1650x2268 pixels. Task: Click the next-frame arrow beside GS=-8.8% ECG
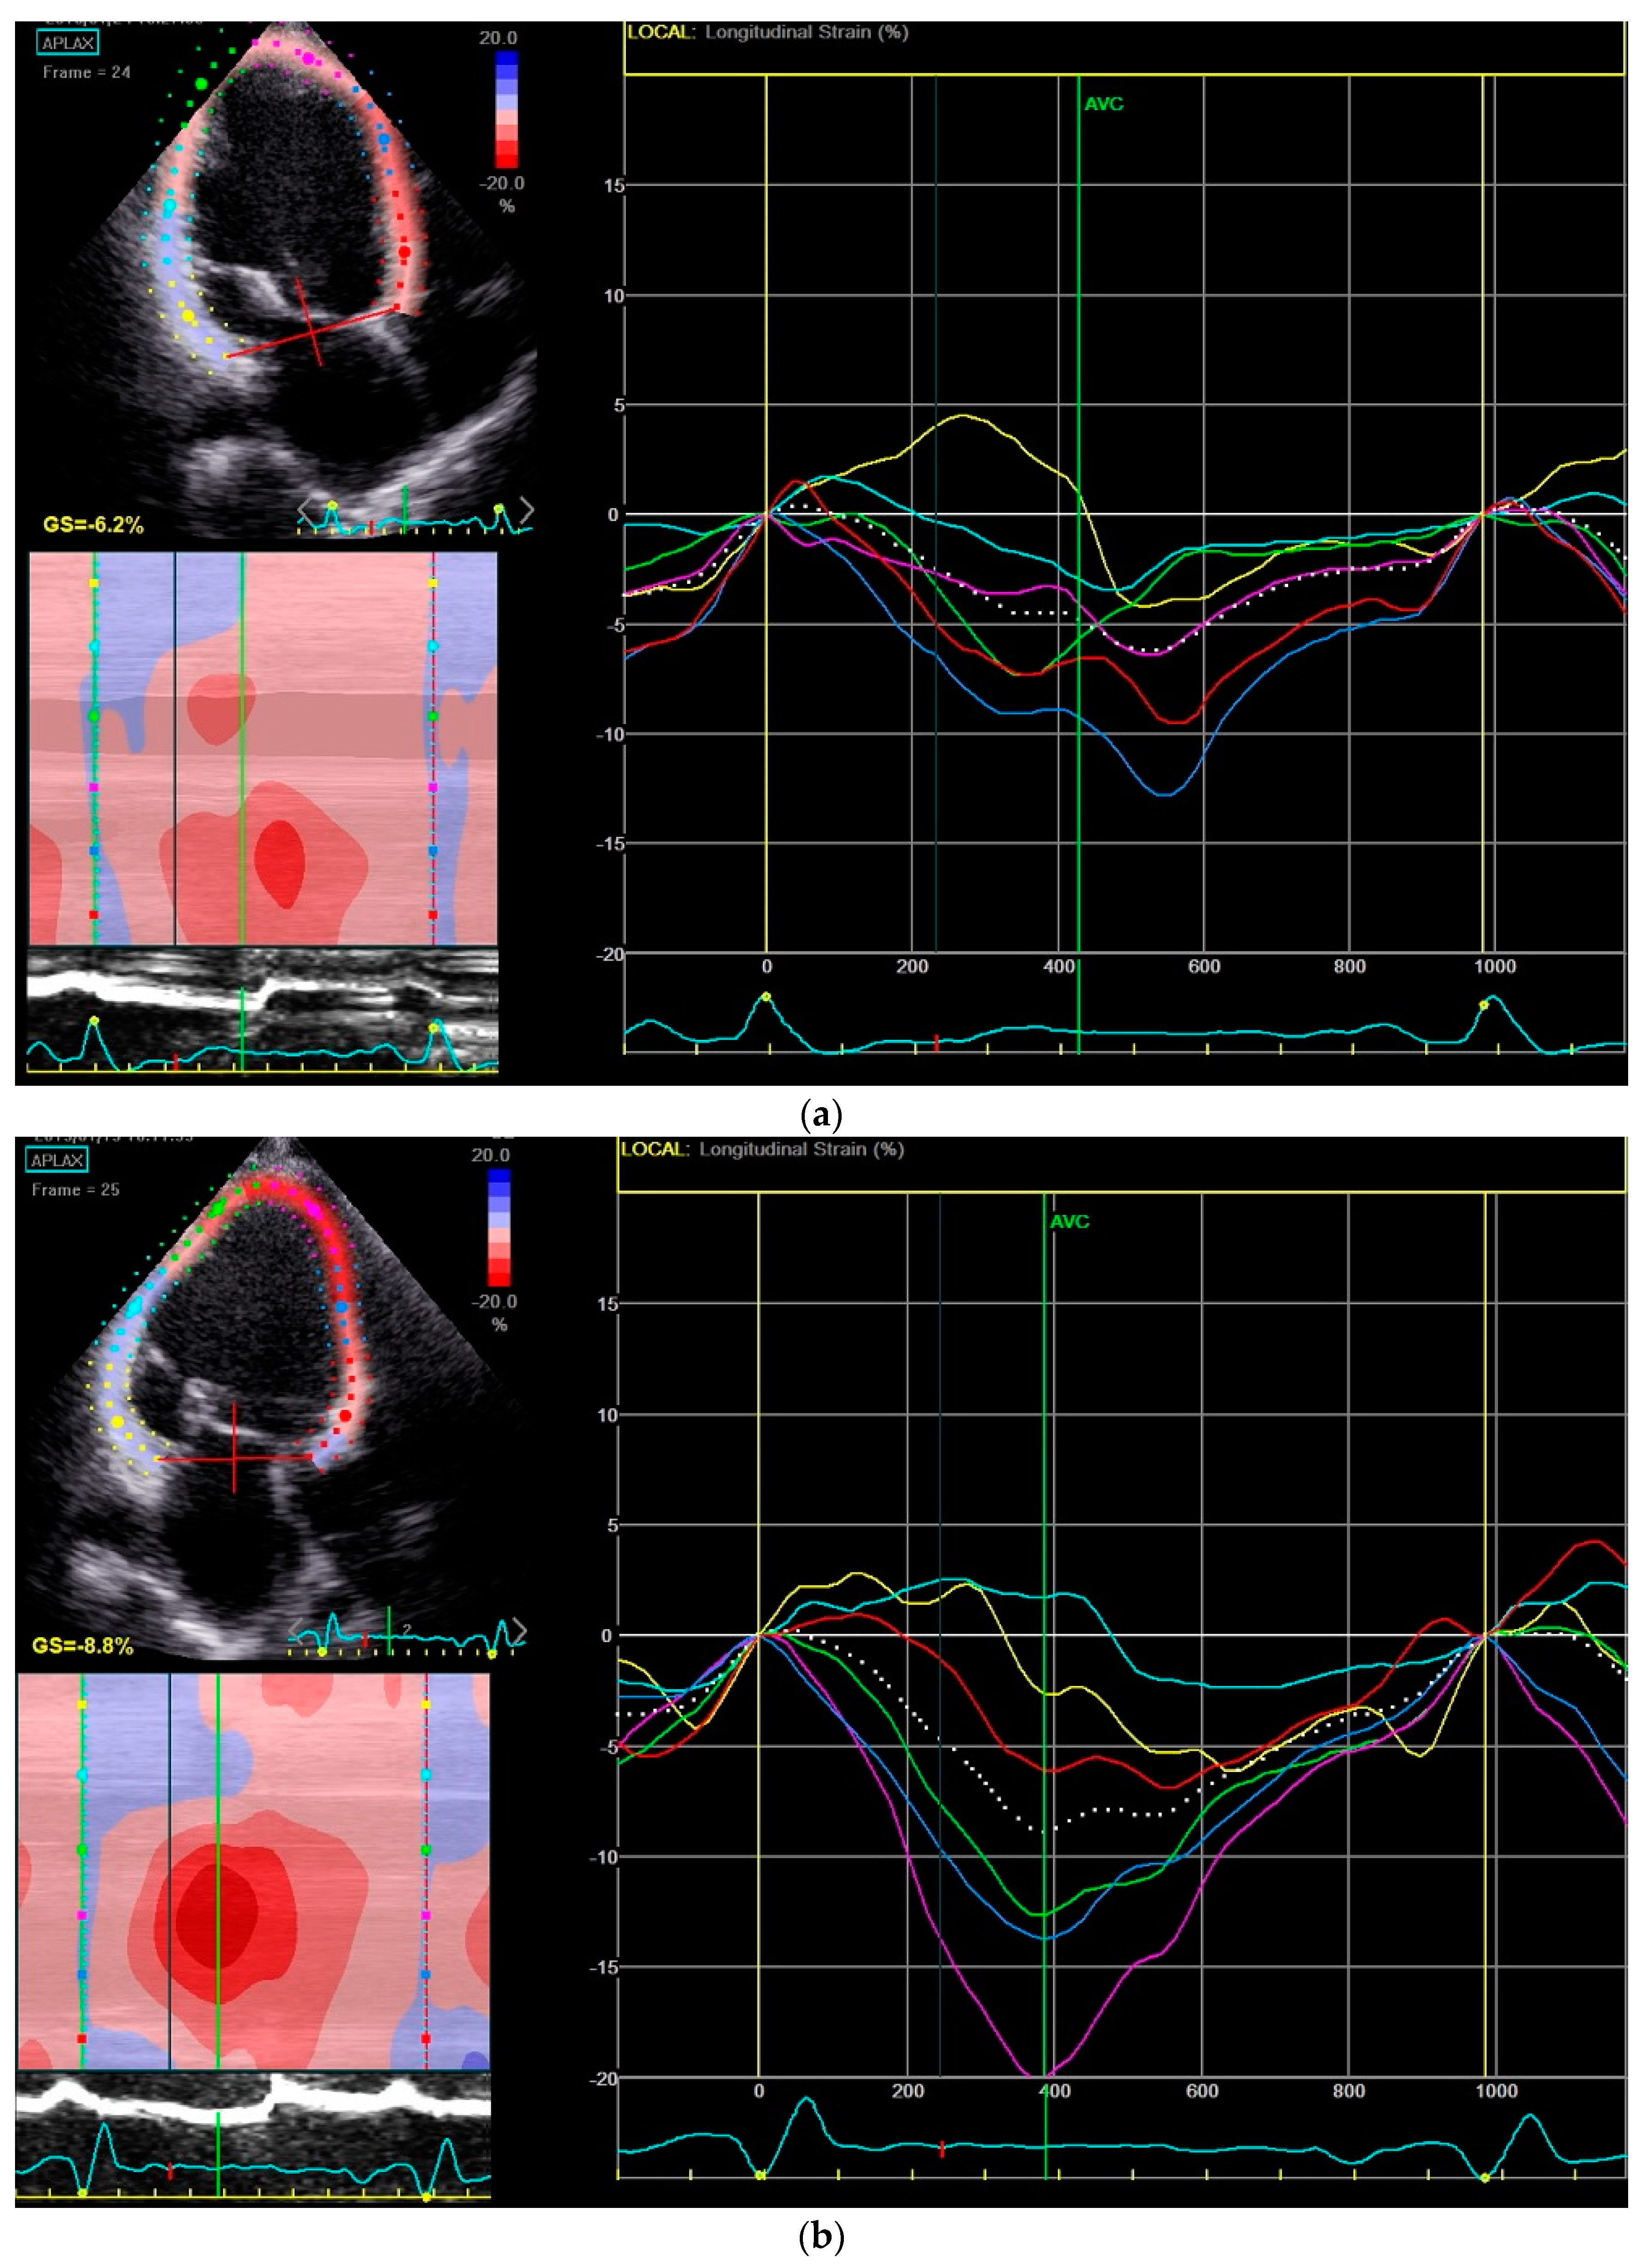click(519, 1630)
